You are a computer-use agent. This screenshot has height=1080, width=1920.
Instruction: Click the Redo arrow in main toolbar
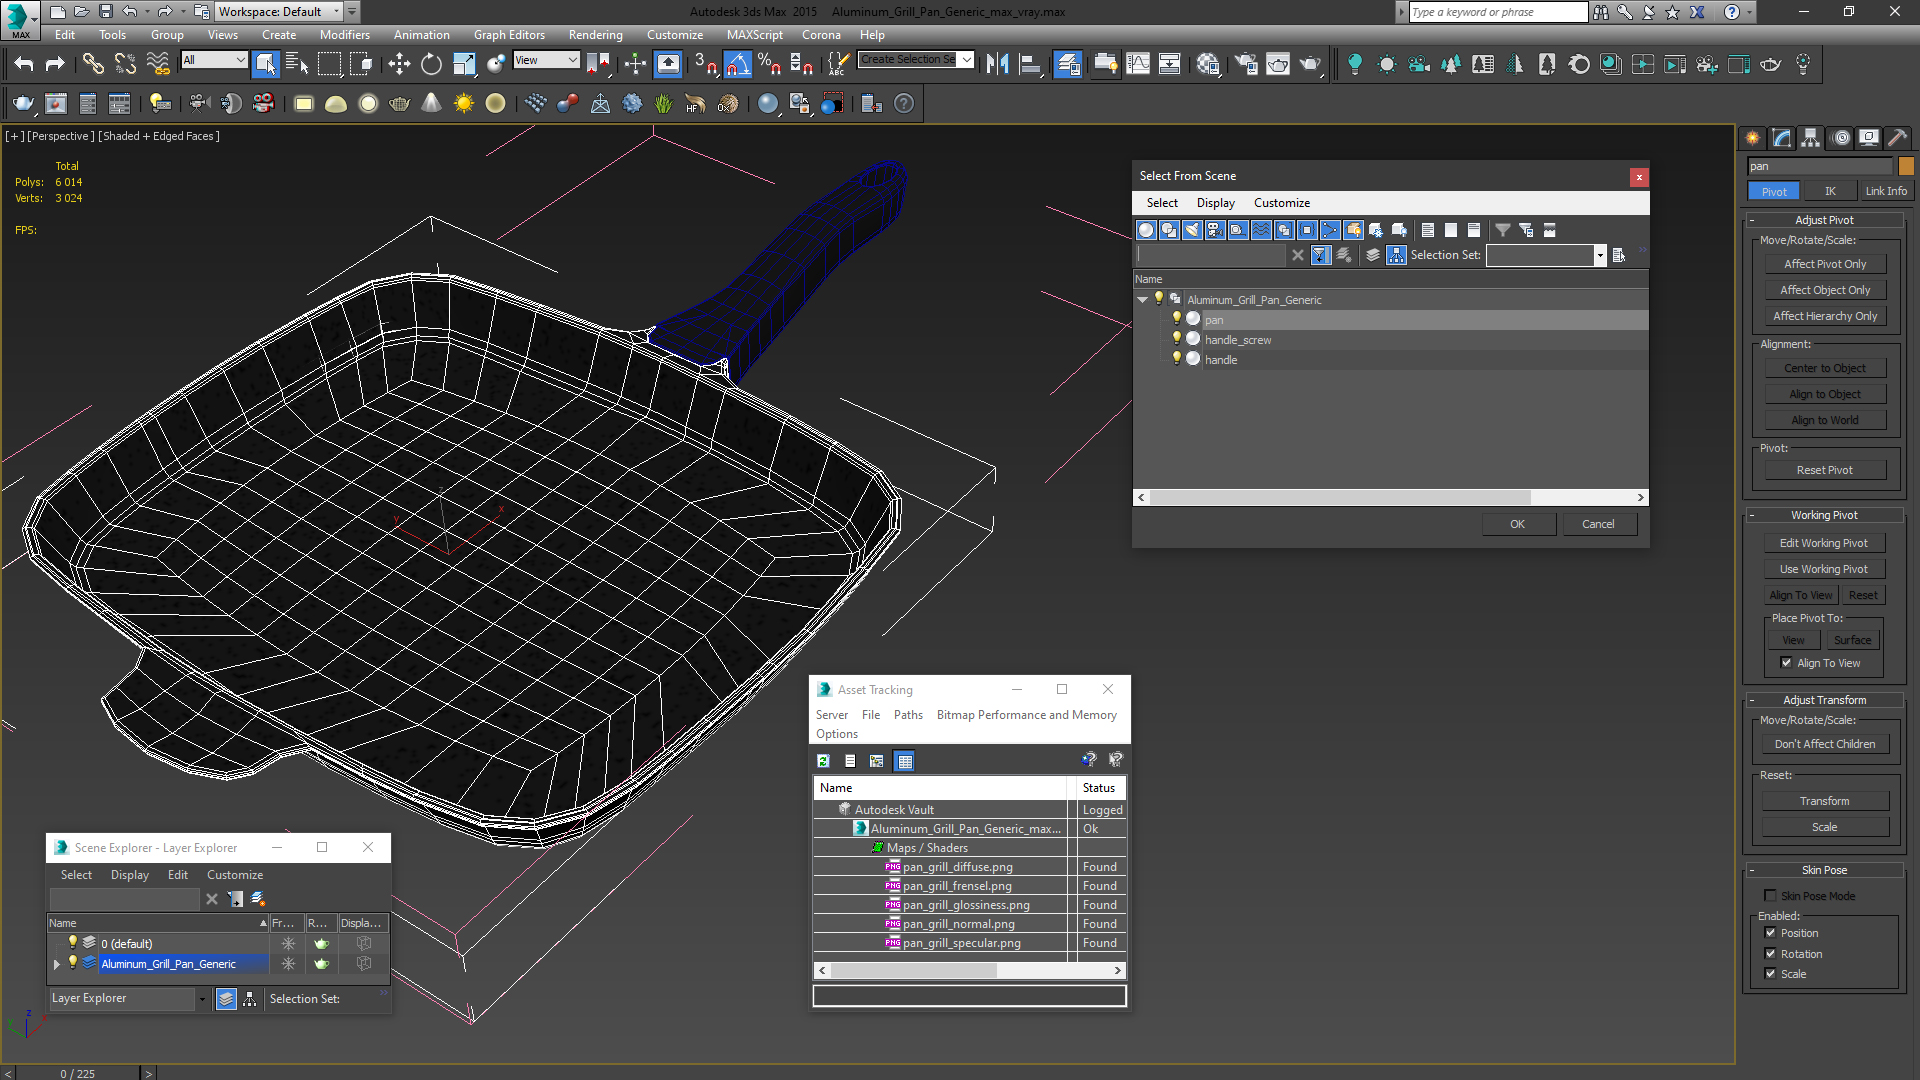pyautogui.click(x=56, y=64)
